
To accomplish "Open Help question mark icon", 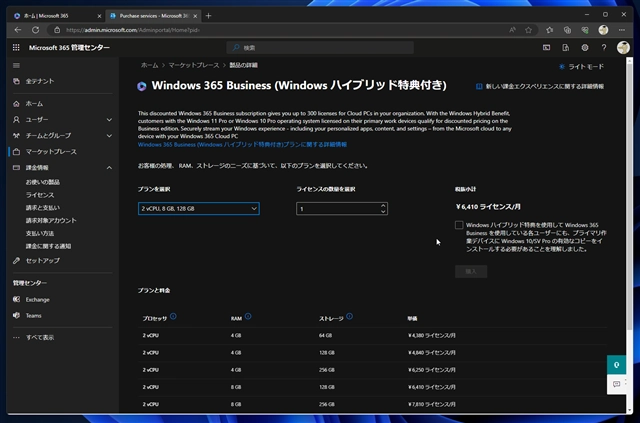I will 604,48.
